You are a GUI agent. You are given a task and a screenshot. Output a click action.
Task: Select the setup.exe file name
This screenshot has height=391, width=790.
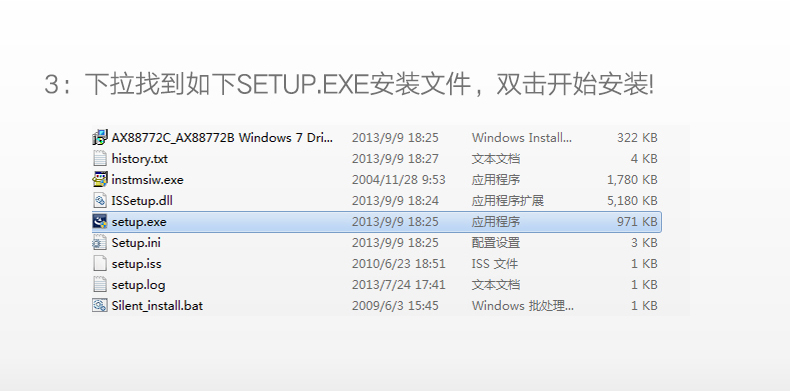point(139,222)
